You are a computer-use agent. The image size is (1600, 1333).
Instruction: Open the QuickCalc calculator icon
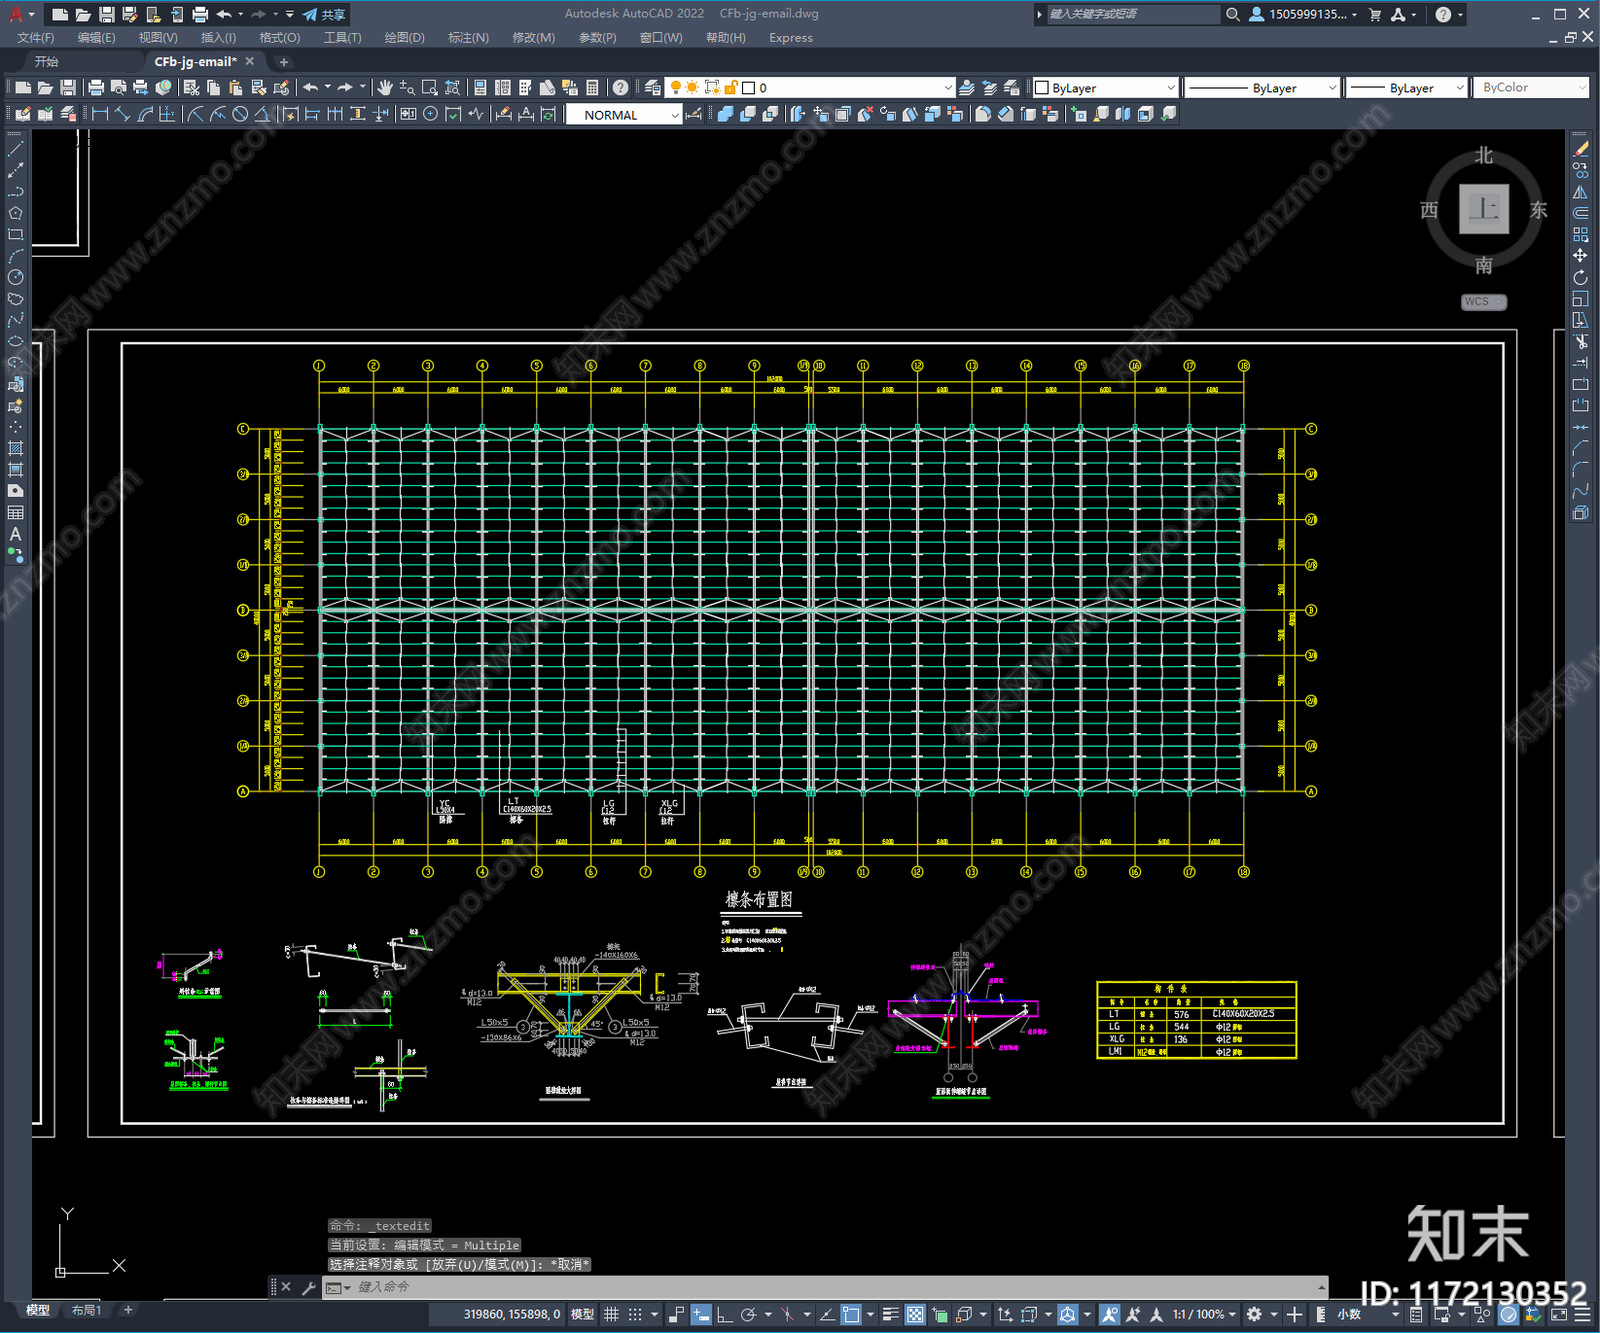point(592,88)
